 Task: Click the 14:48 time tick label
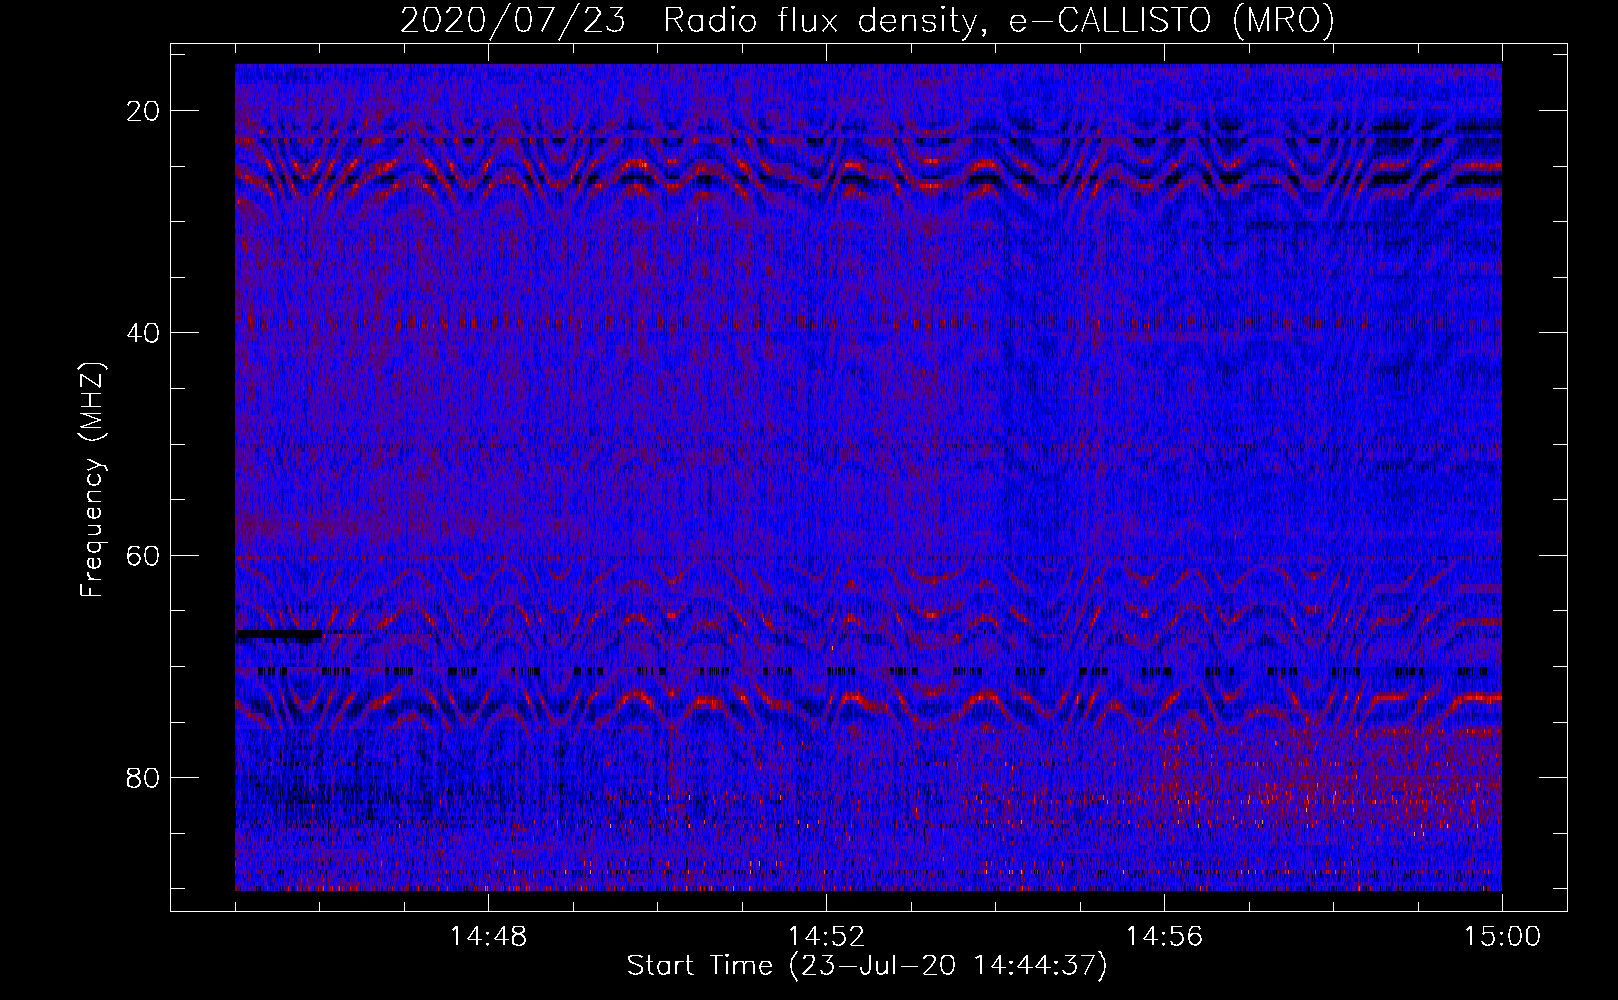488,937
